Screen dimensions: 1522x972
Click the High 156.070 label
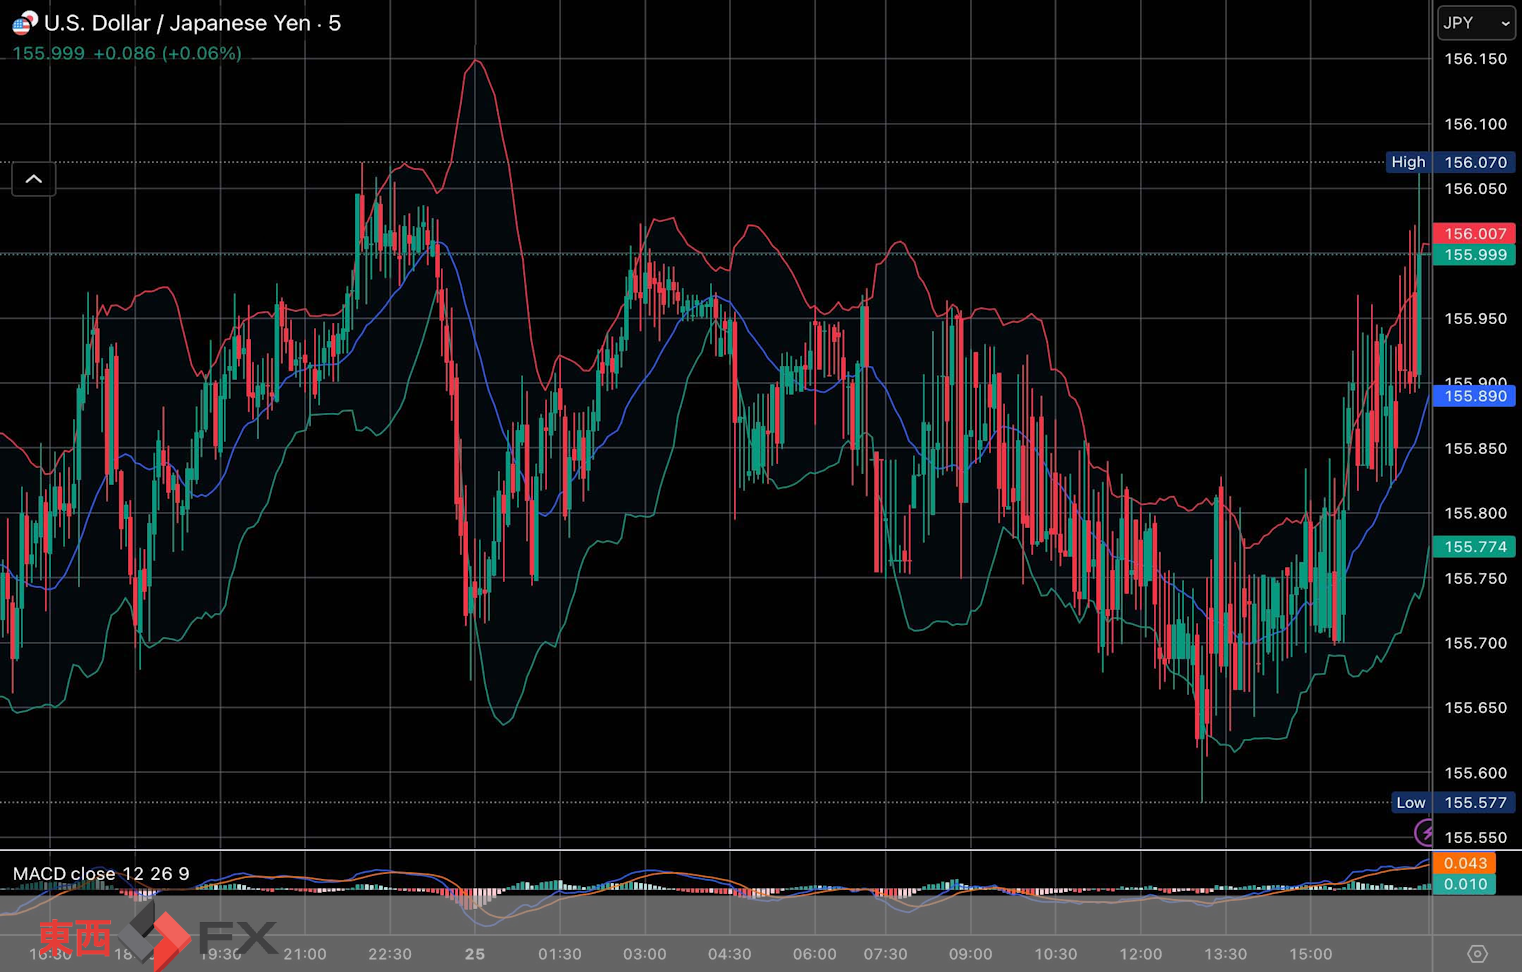(x=1450, y=162)
